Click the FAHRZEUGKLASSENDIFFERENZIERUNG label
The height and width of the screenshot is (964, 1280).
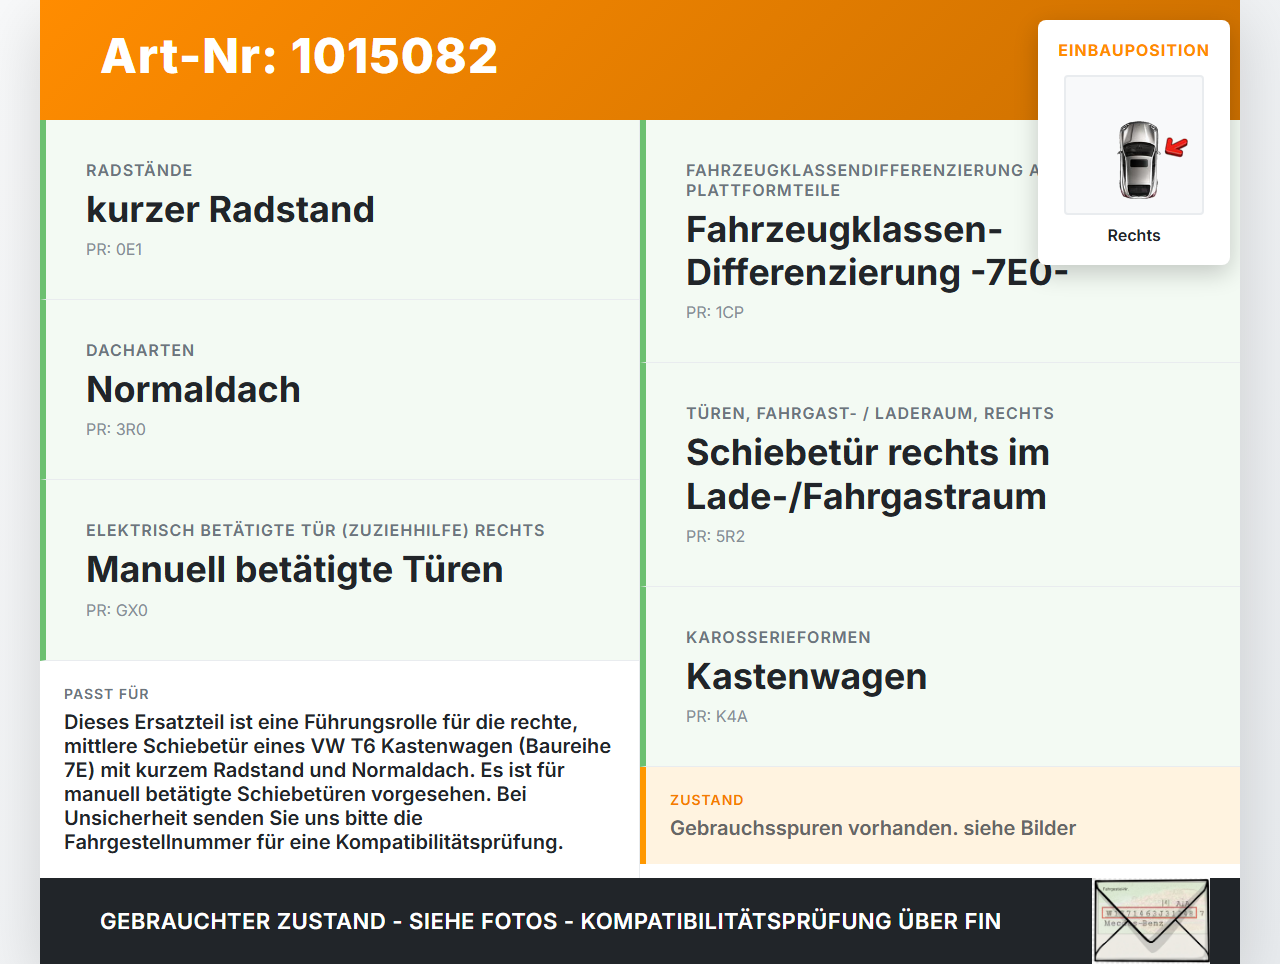862,180
